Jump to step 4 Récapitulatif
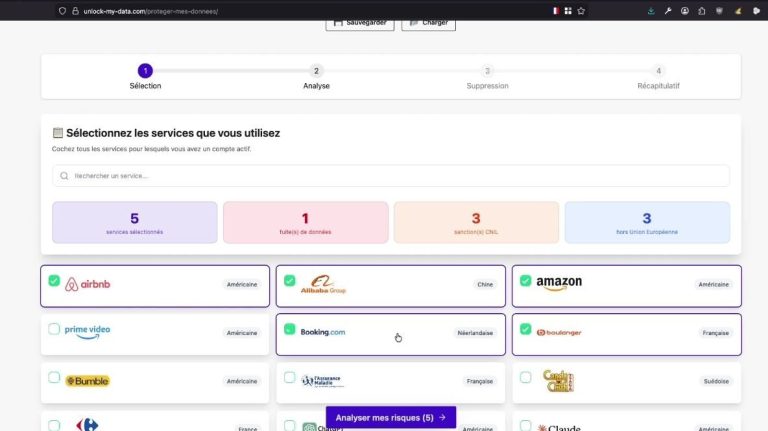Viewport: 768px width, 431px height. (658, 71)
